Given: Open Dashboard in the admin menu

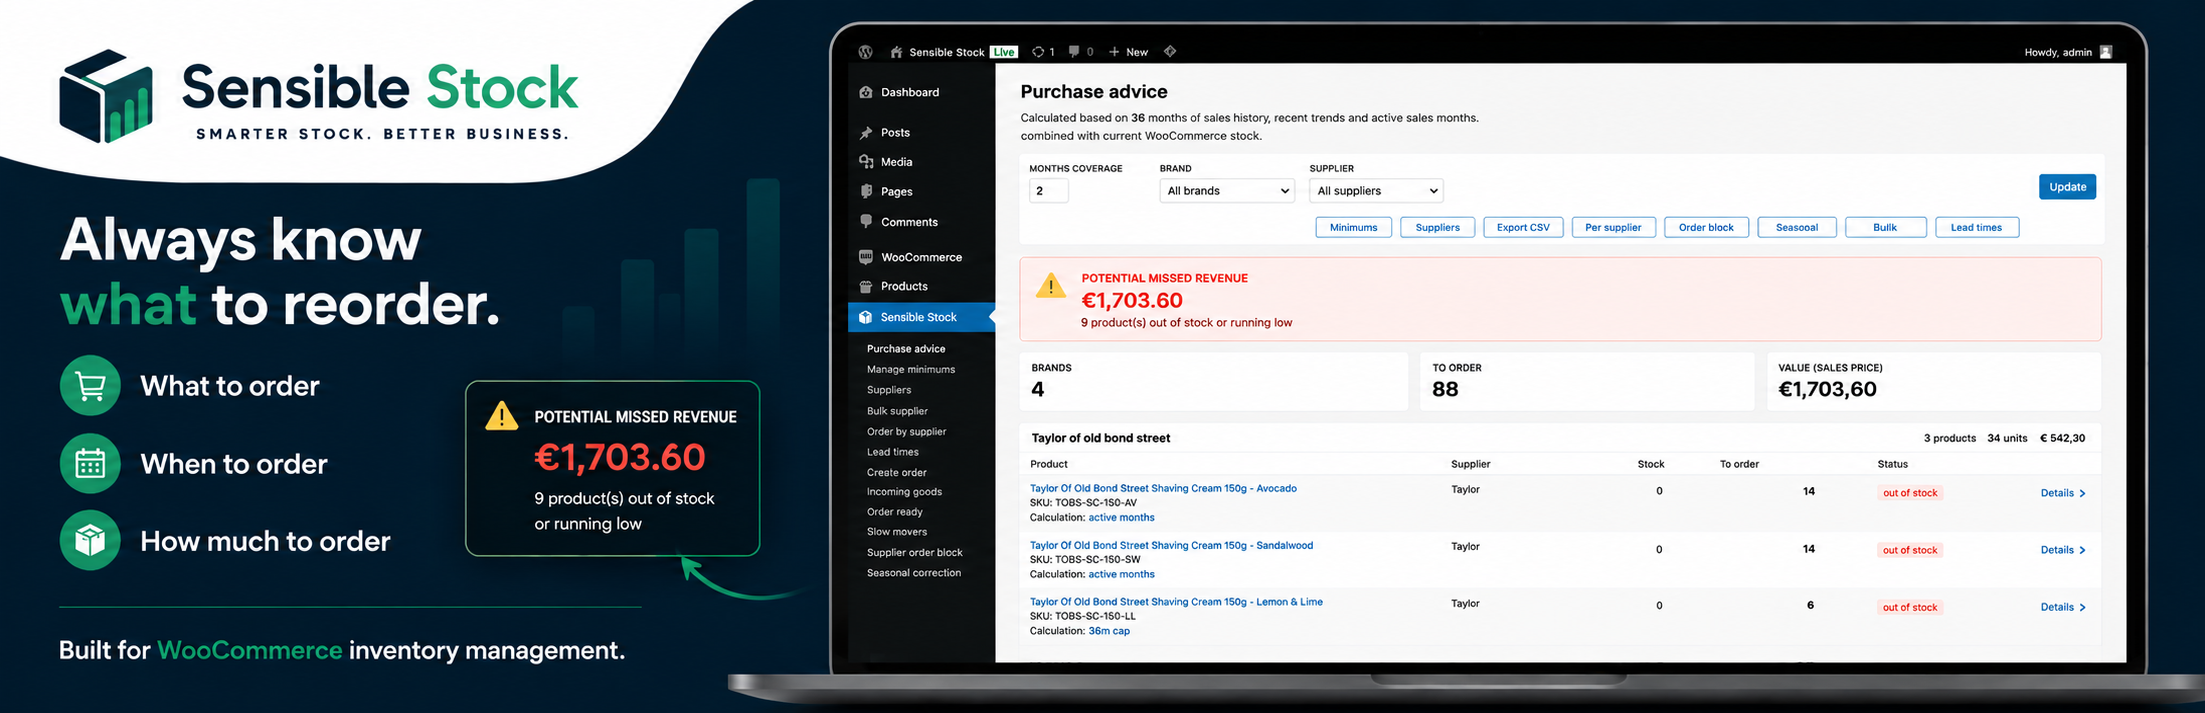Looking at the screenshot, I should click(909, 92).
